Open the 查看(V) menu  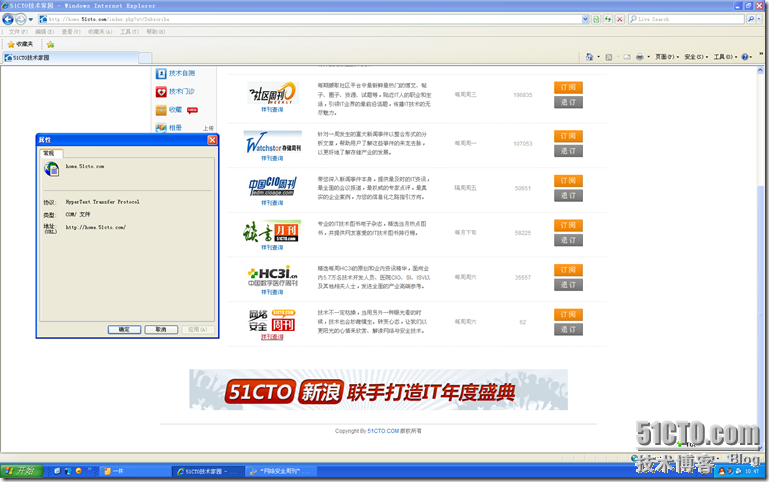(x=71, y=32)
